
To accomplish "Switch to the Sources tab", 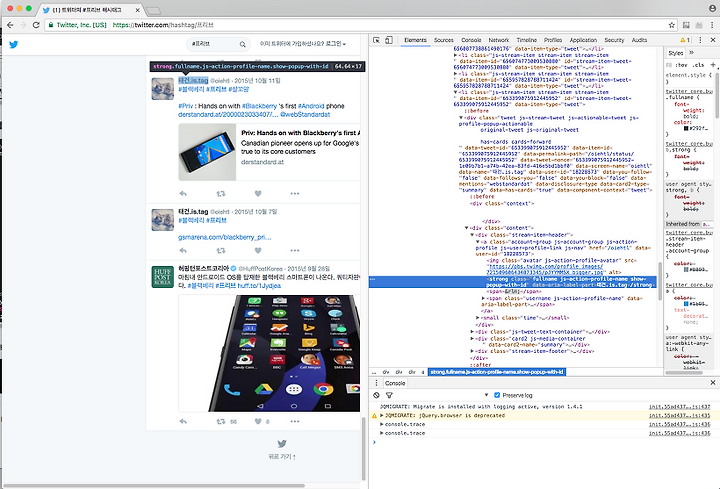I will click(x=444, y=40).
